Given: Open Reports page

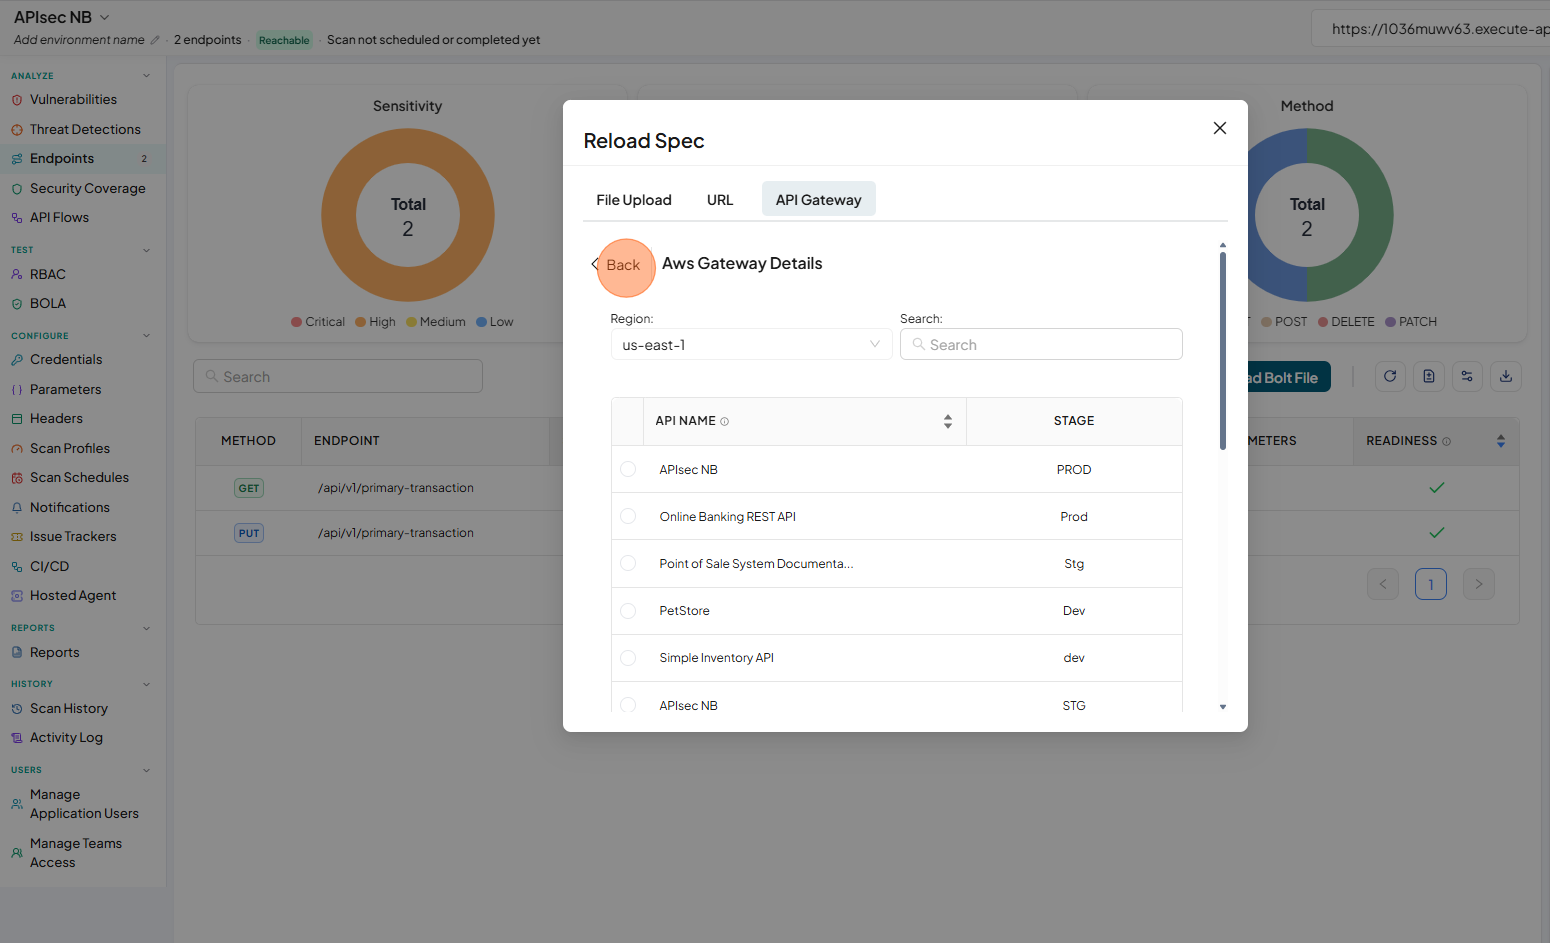Looking at the screenshot, I should 54,653.
